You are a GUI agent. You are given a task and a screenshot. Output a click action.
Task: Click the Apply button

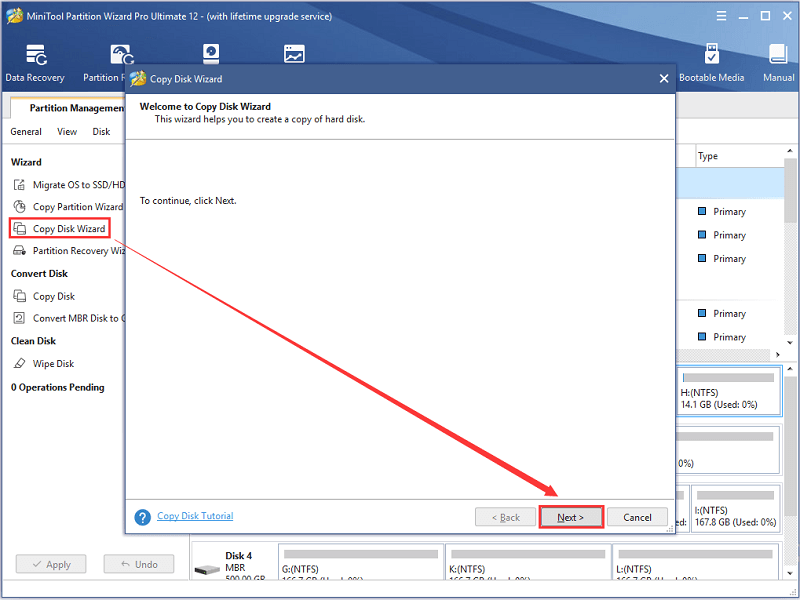coord(51,564)
